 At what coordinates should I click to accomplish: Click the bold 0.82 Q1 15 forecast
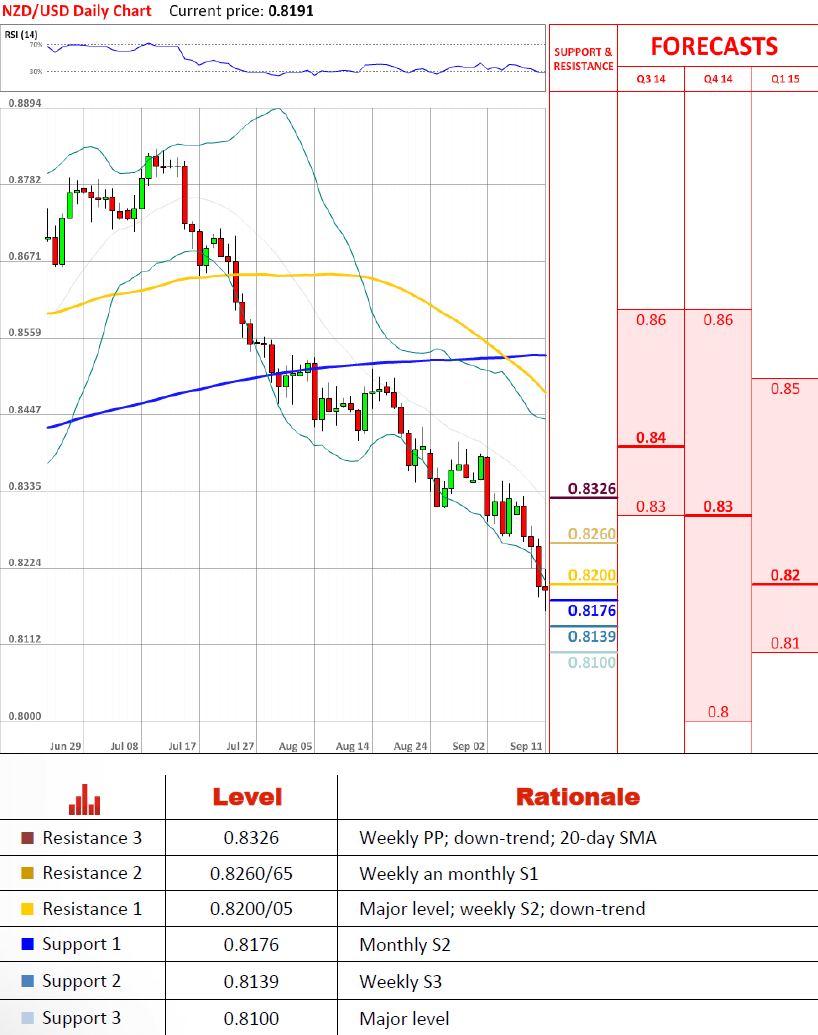pyautogui.click(x=785, y=575)
